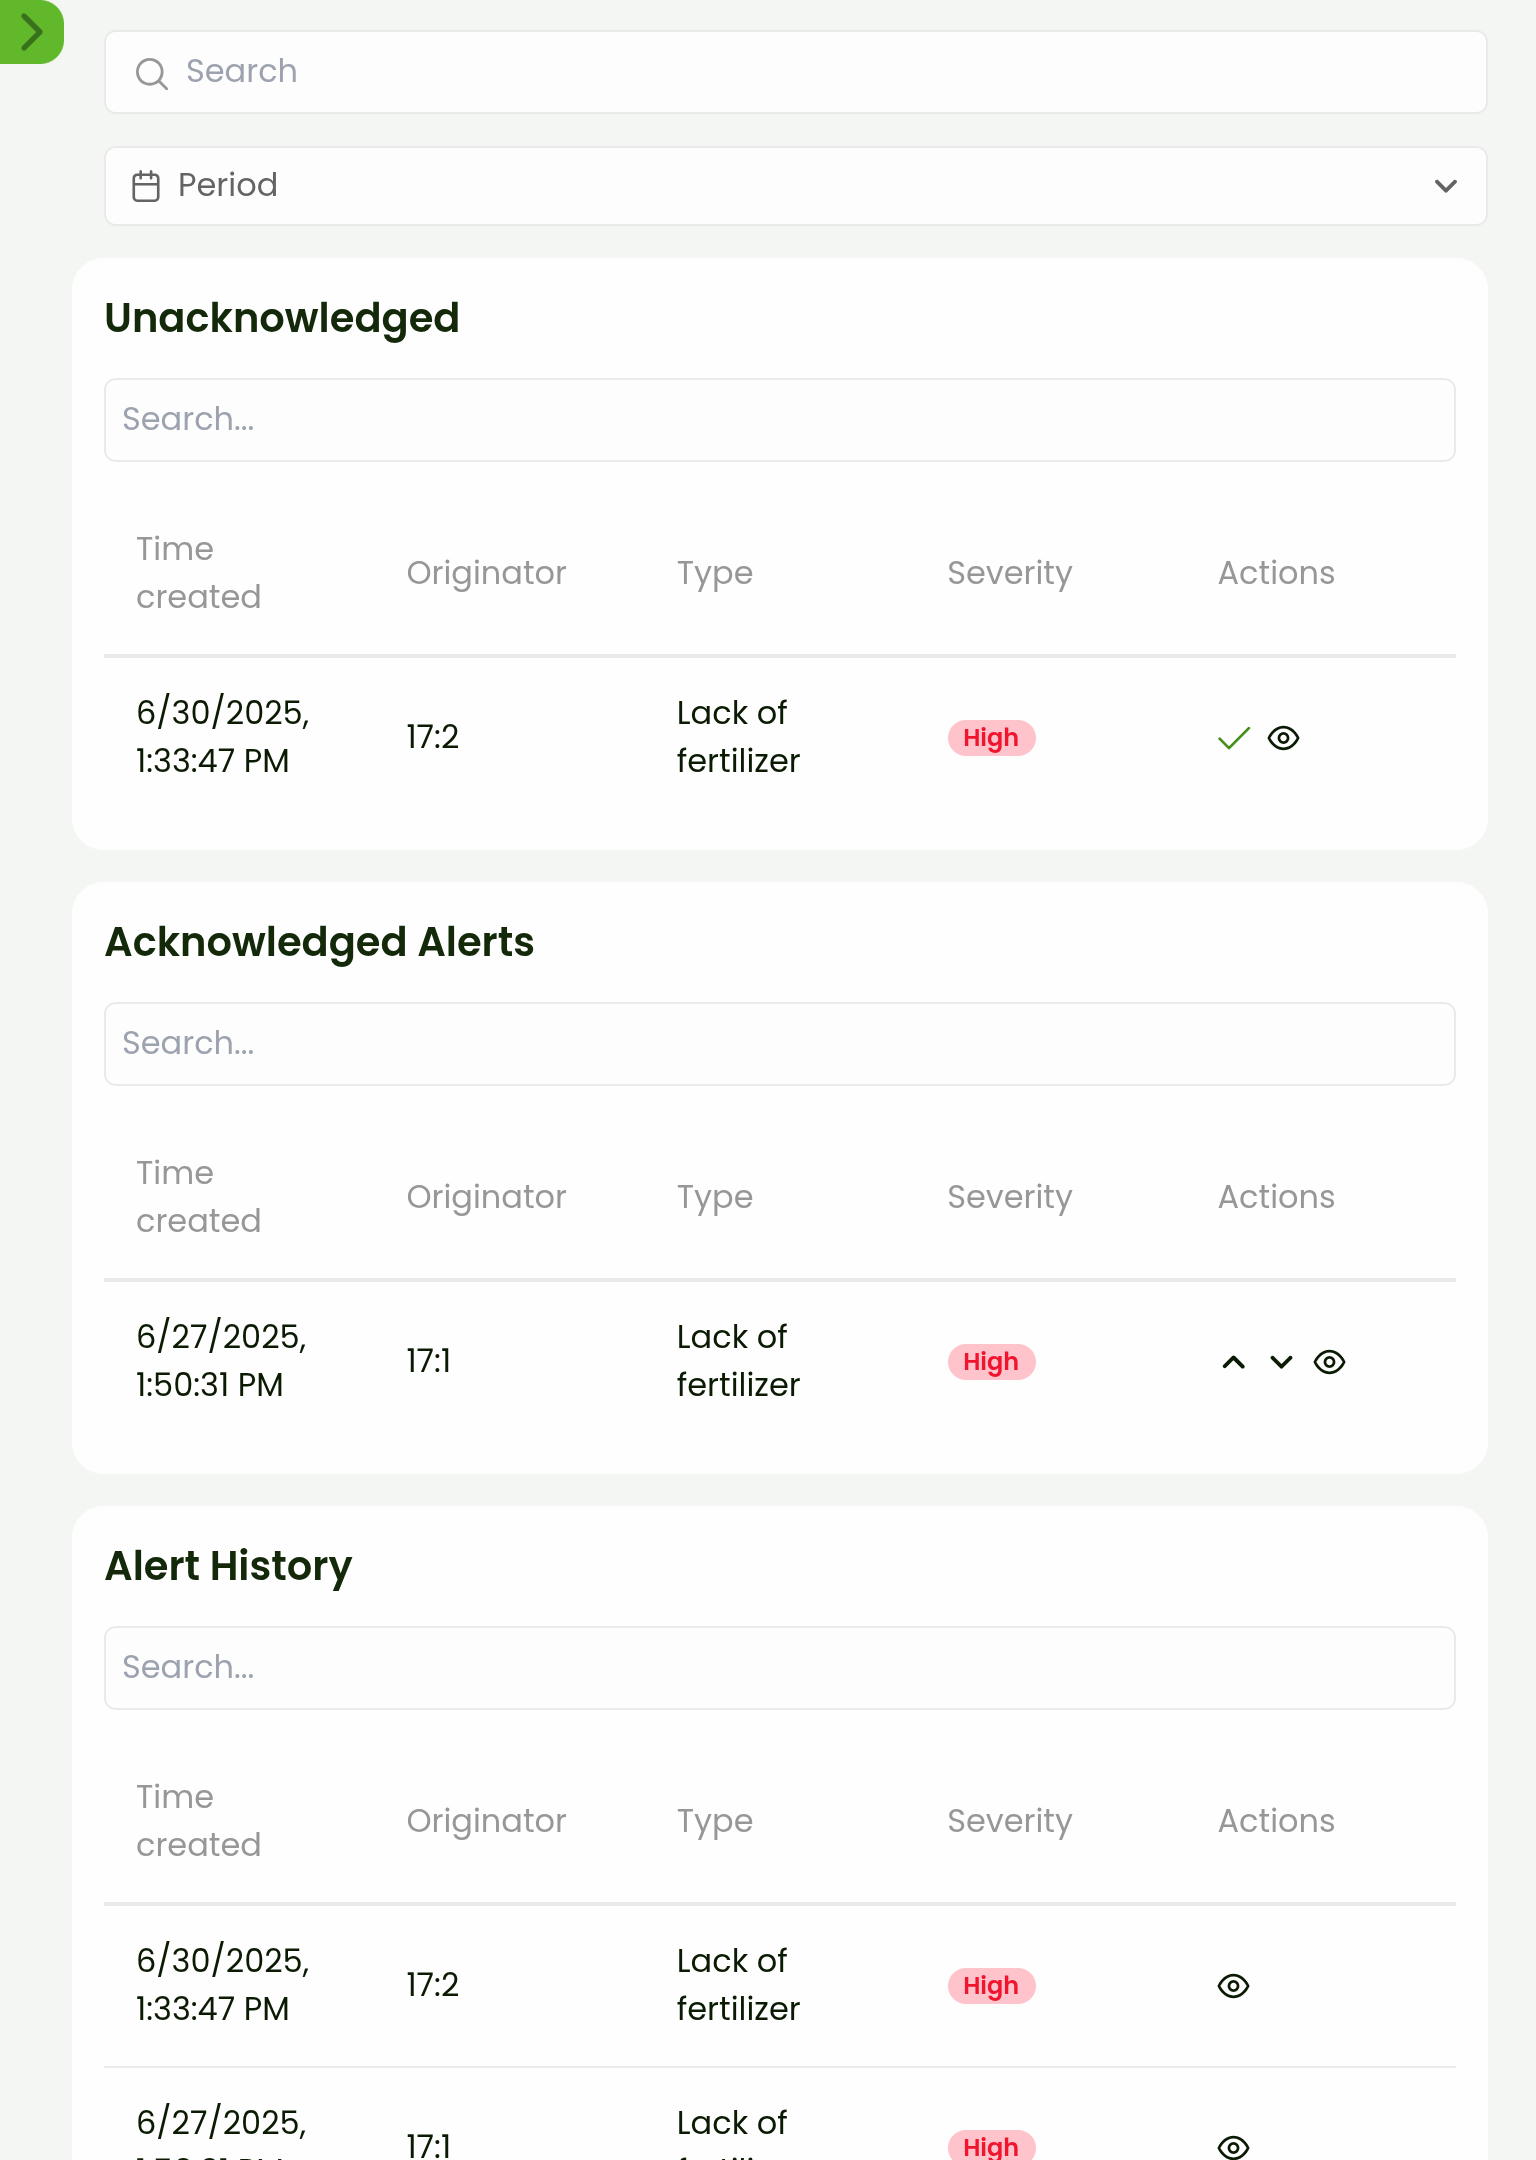Click the Acknowledged Alerts search box
The width and height of the screenshot is (1536, 2160).
pyautogui.click(x=780, y=1044)
